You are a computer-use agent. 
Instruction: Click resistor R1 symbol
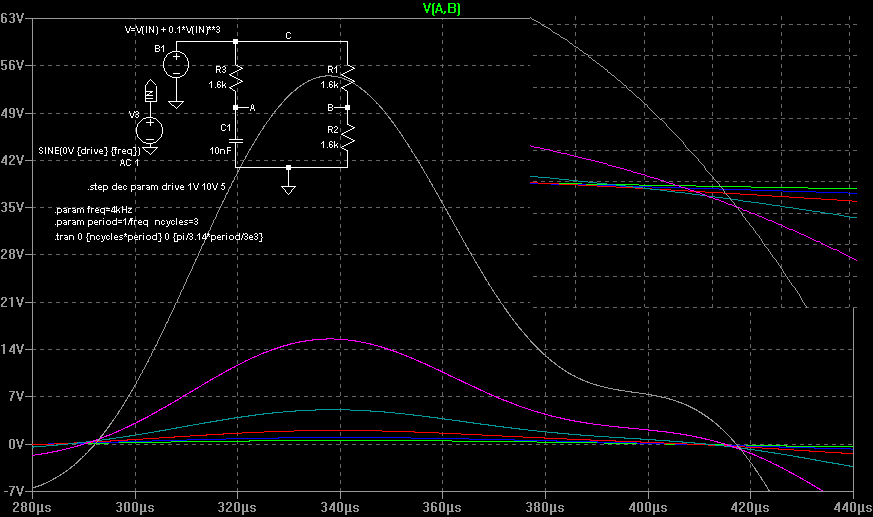pos(348,77)
